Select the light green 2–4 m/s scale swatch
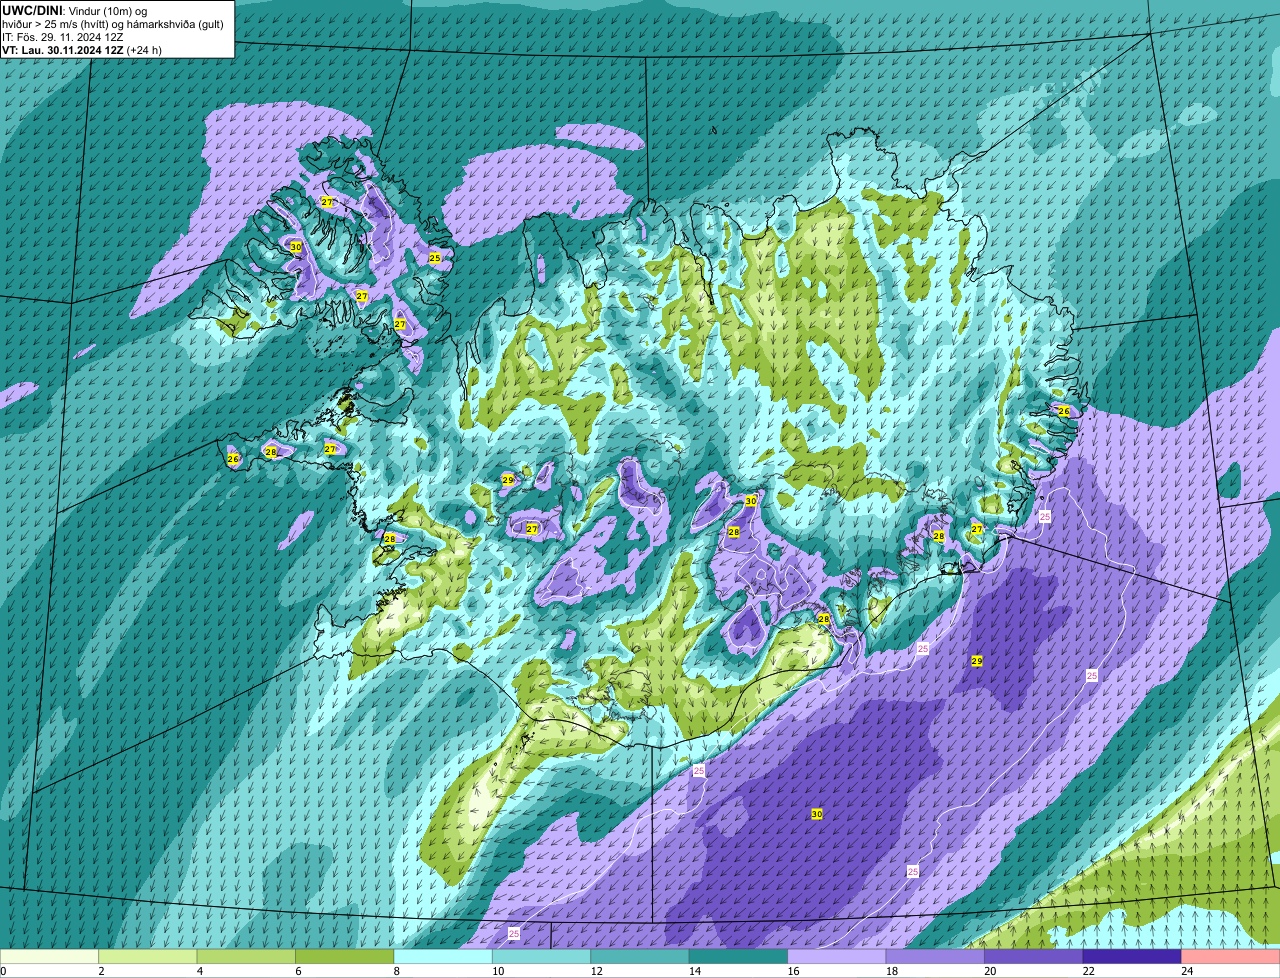Screen dimensions: 1280x978 (148, 957)
